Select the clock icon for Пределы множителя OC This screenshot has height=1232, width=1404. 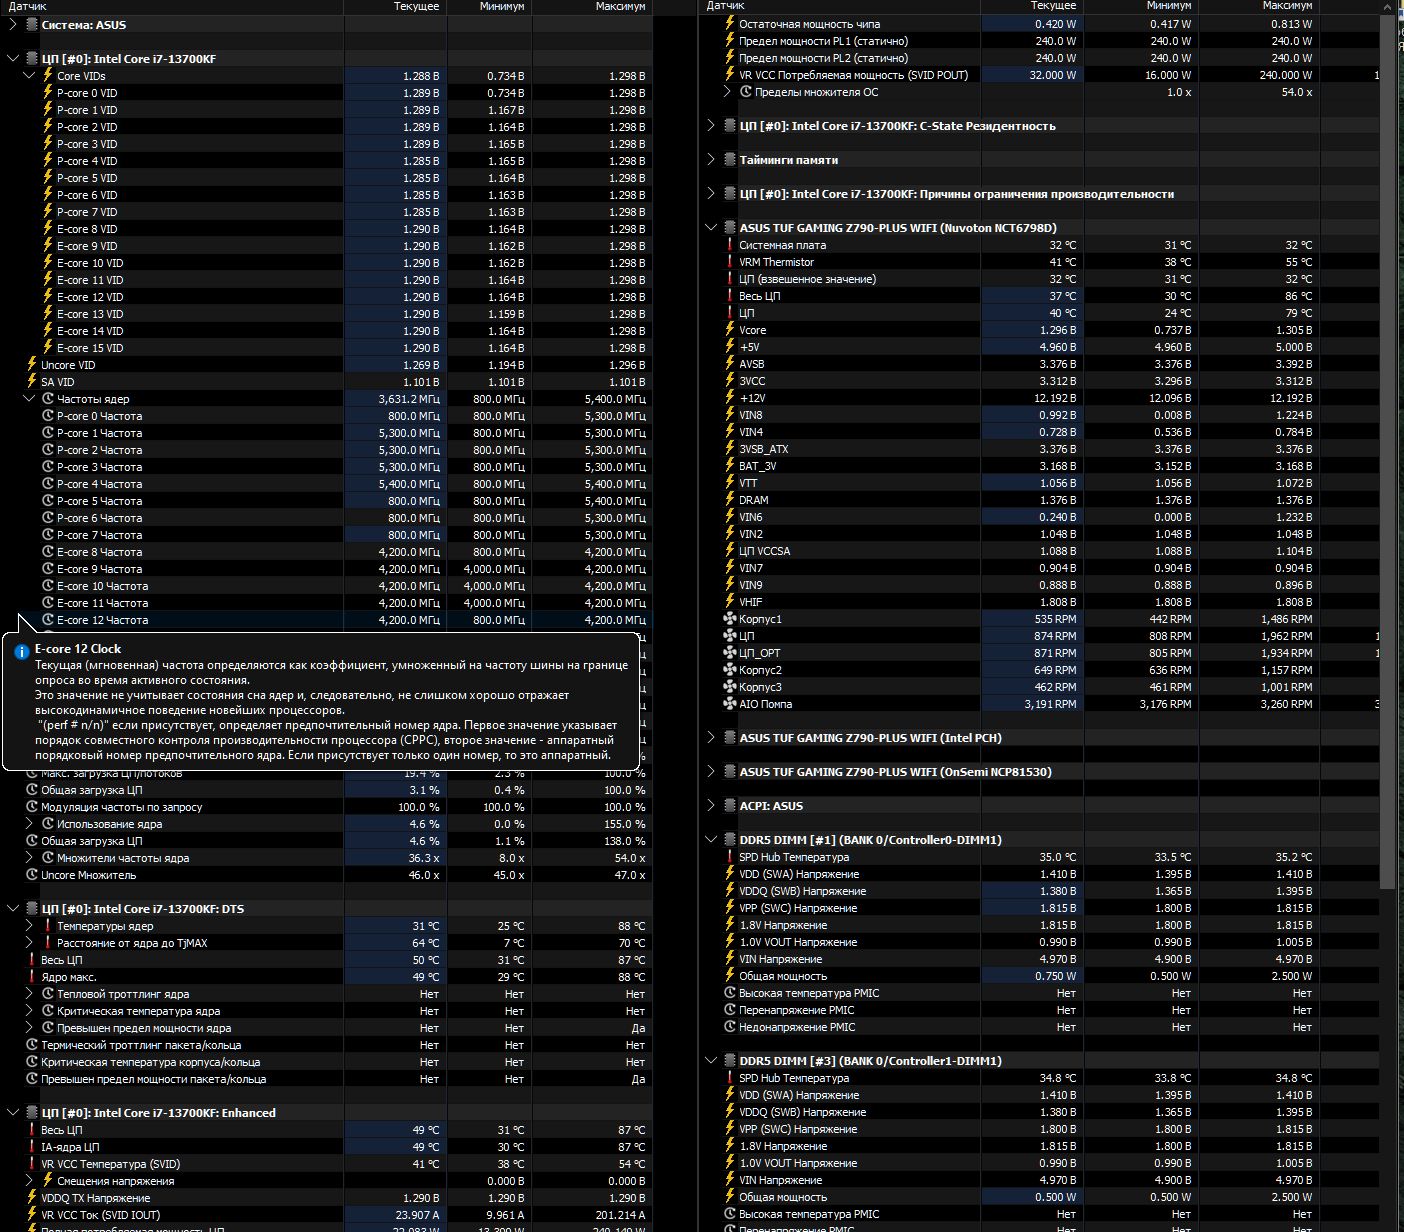745,92
